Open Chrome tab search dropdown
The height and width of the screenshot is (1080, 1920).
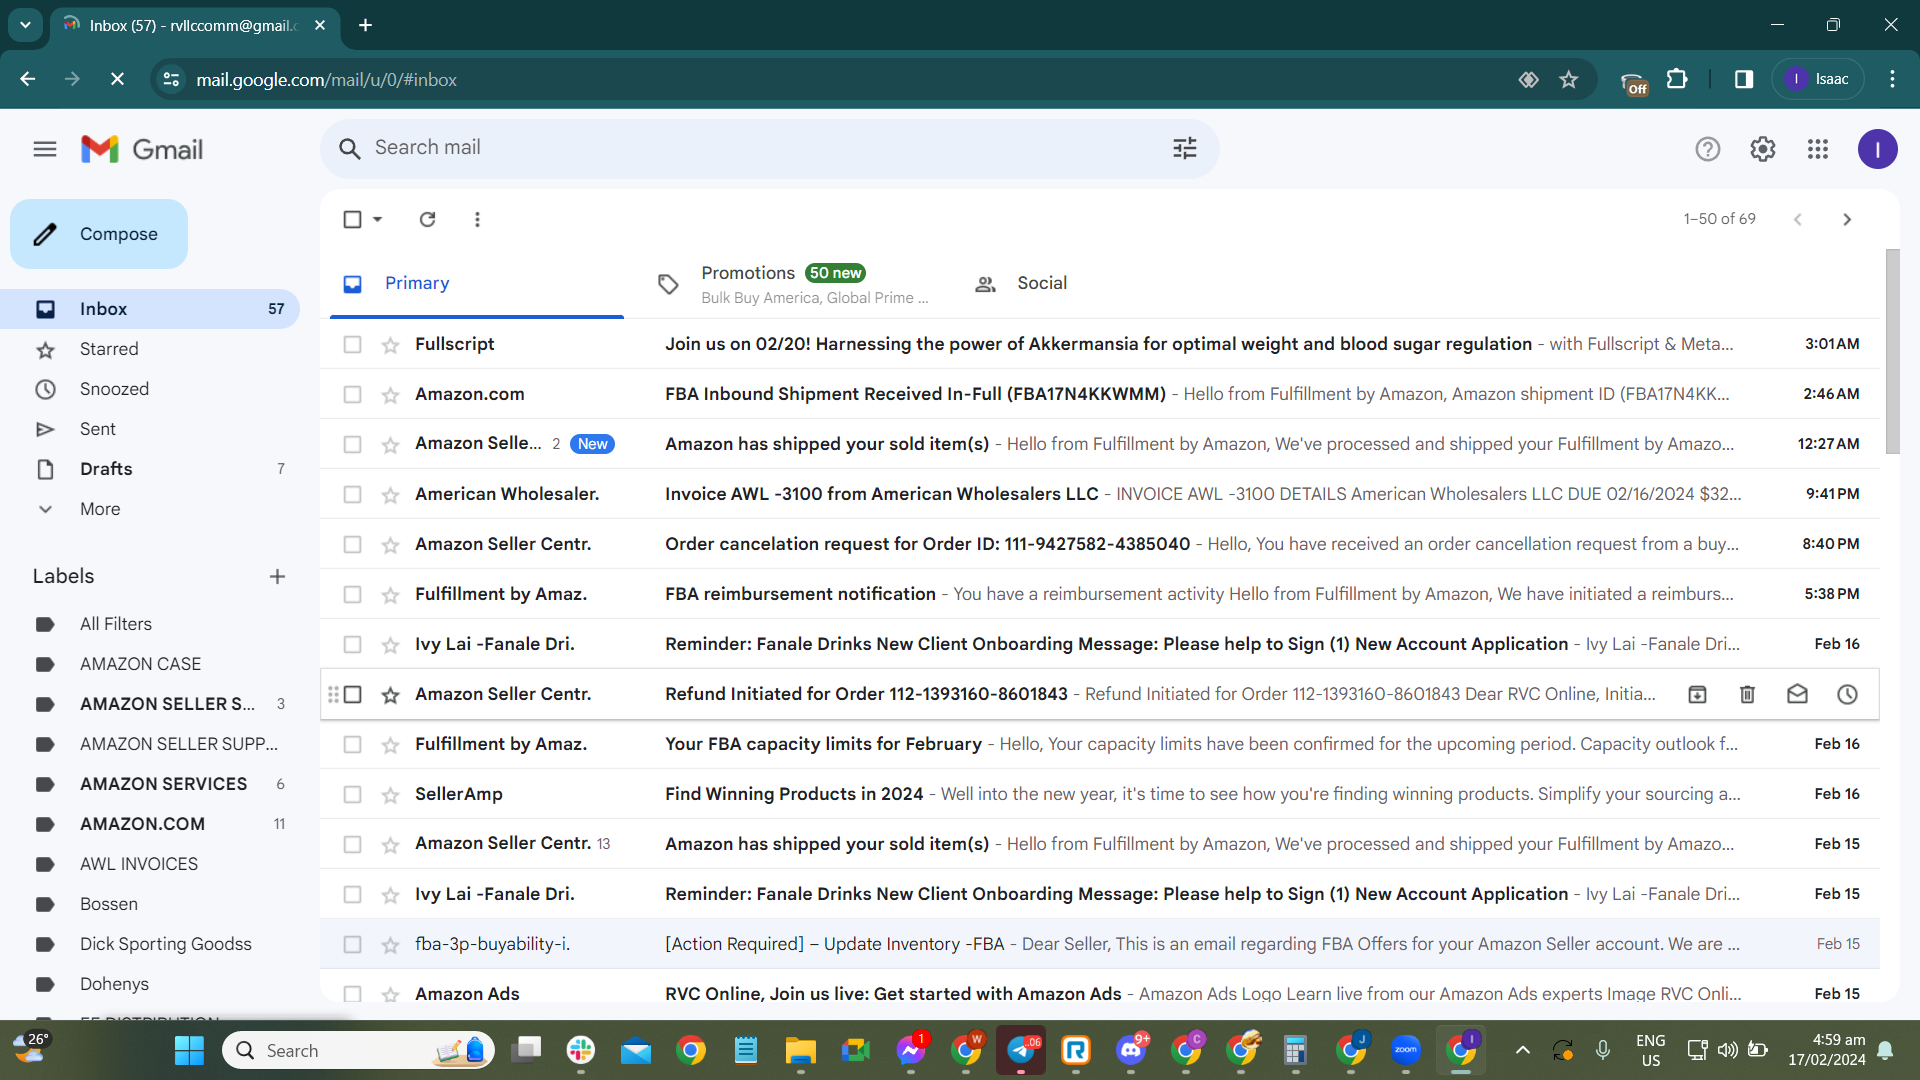point(25,25)
